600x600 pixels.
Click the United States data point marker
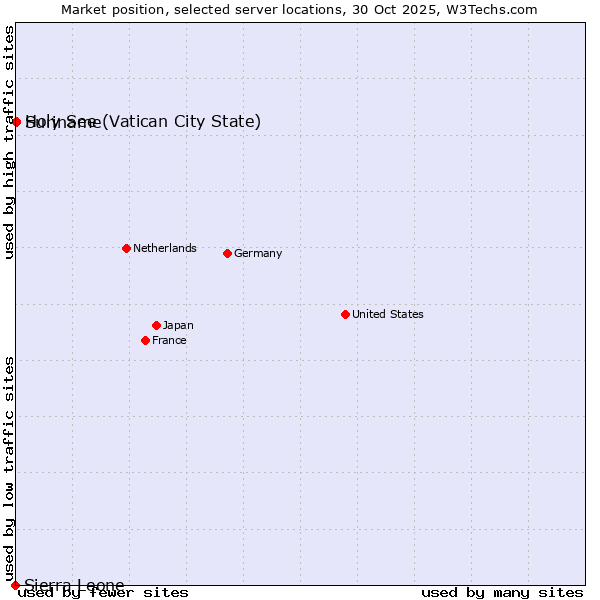(x=345, y=314)
